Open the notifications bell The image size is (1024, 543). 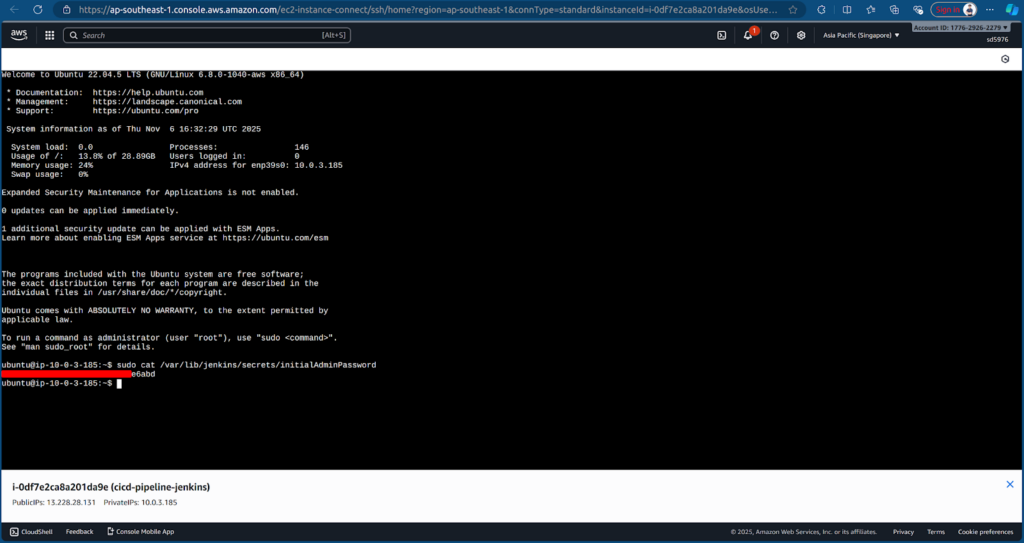tap(748, 35)
